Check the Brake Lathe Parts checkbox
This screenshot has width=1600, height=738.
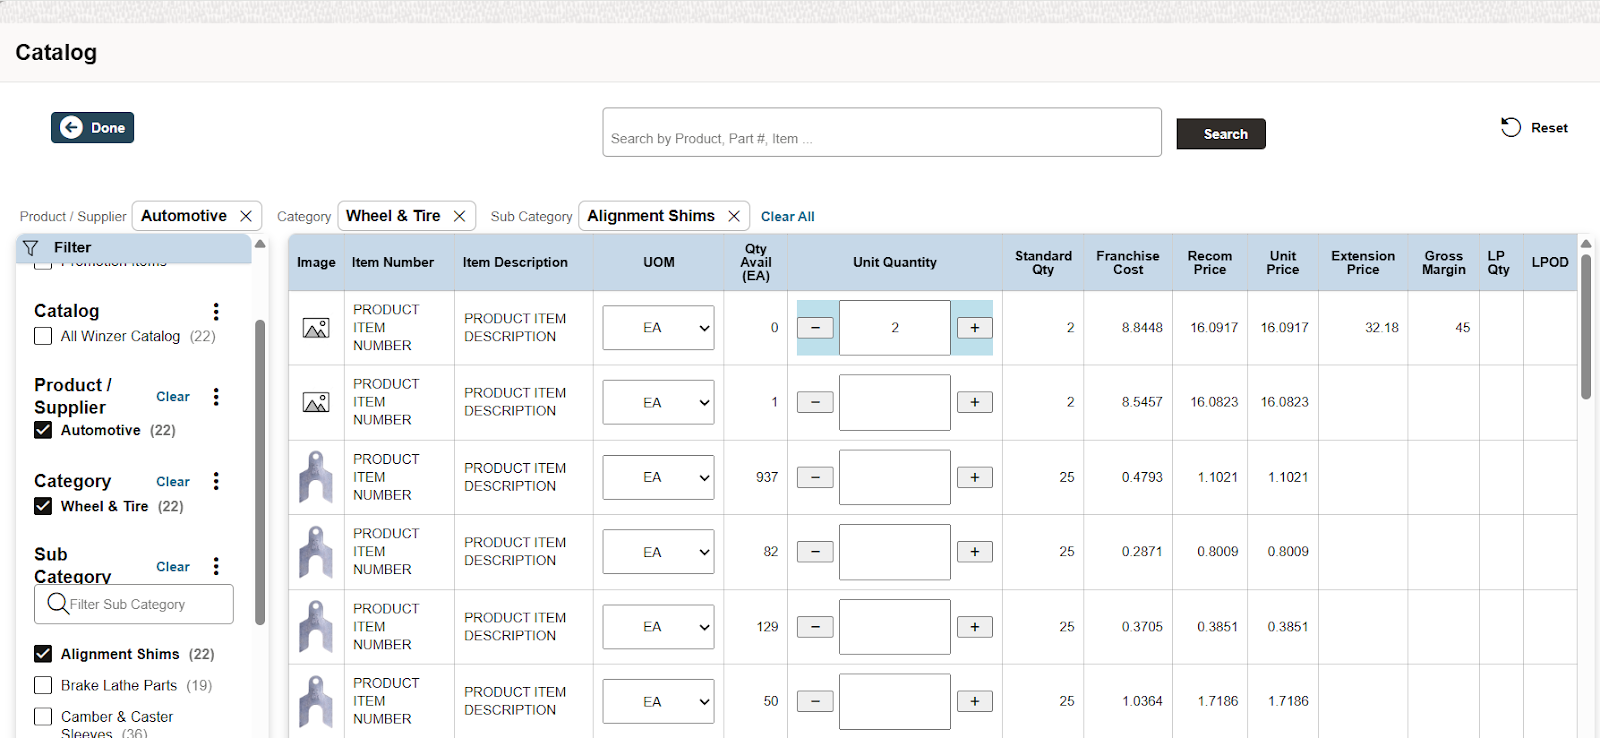tap(43, 685)
